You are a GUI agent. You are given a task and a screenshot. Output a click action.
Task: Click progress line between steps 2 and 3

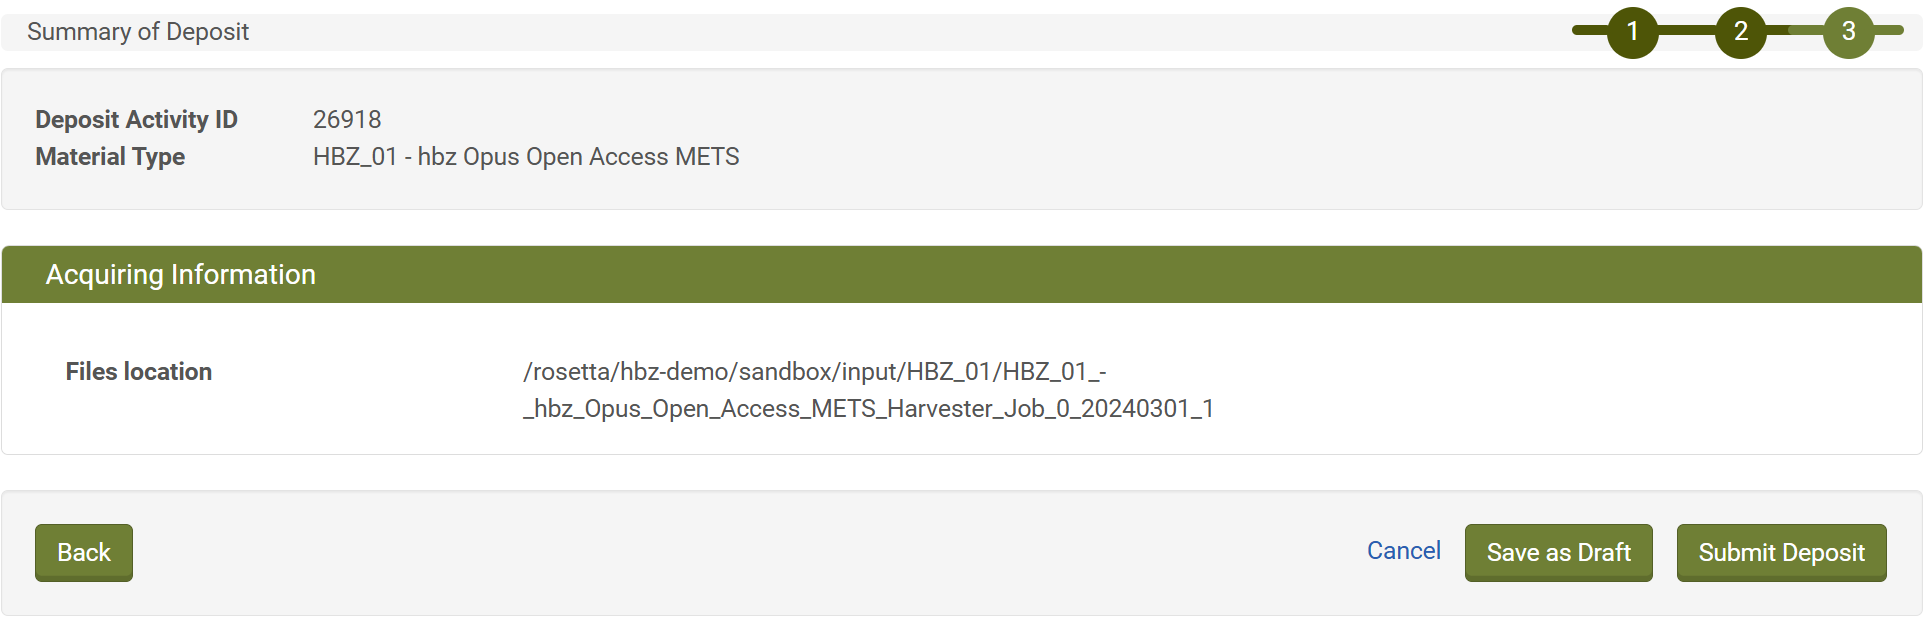click(x=1794, y=31)
